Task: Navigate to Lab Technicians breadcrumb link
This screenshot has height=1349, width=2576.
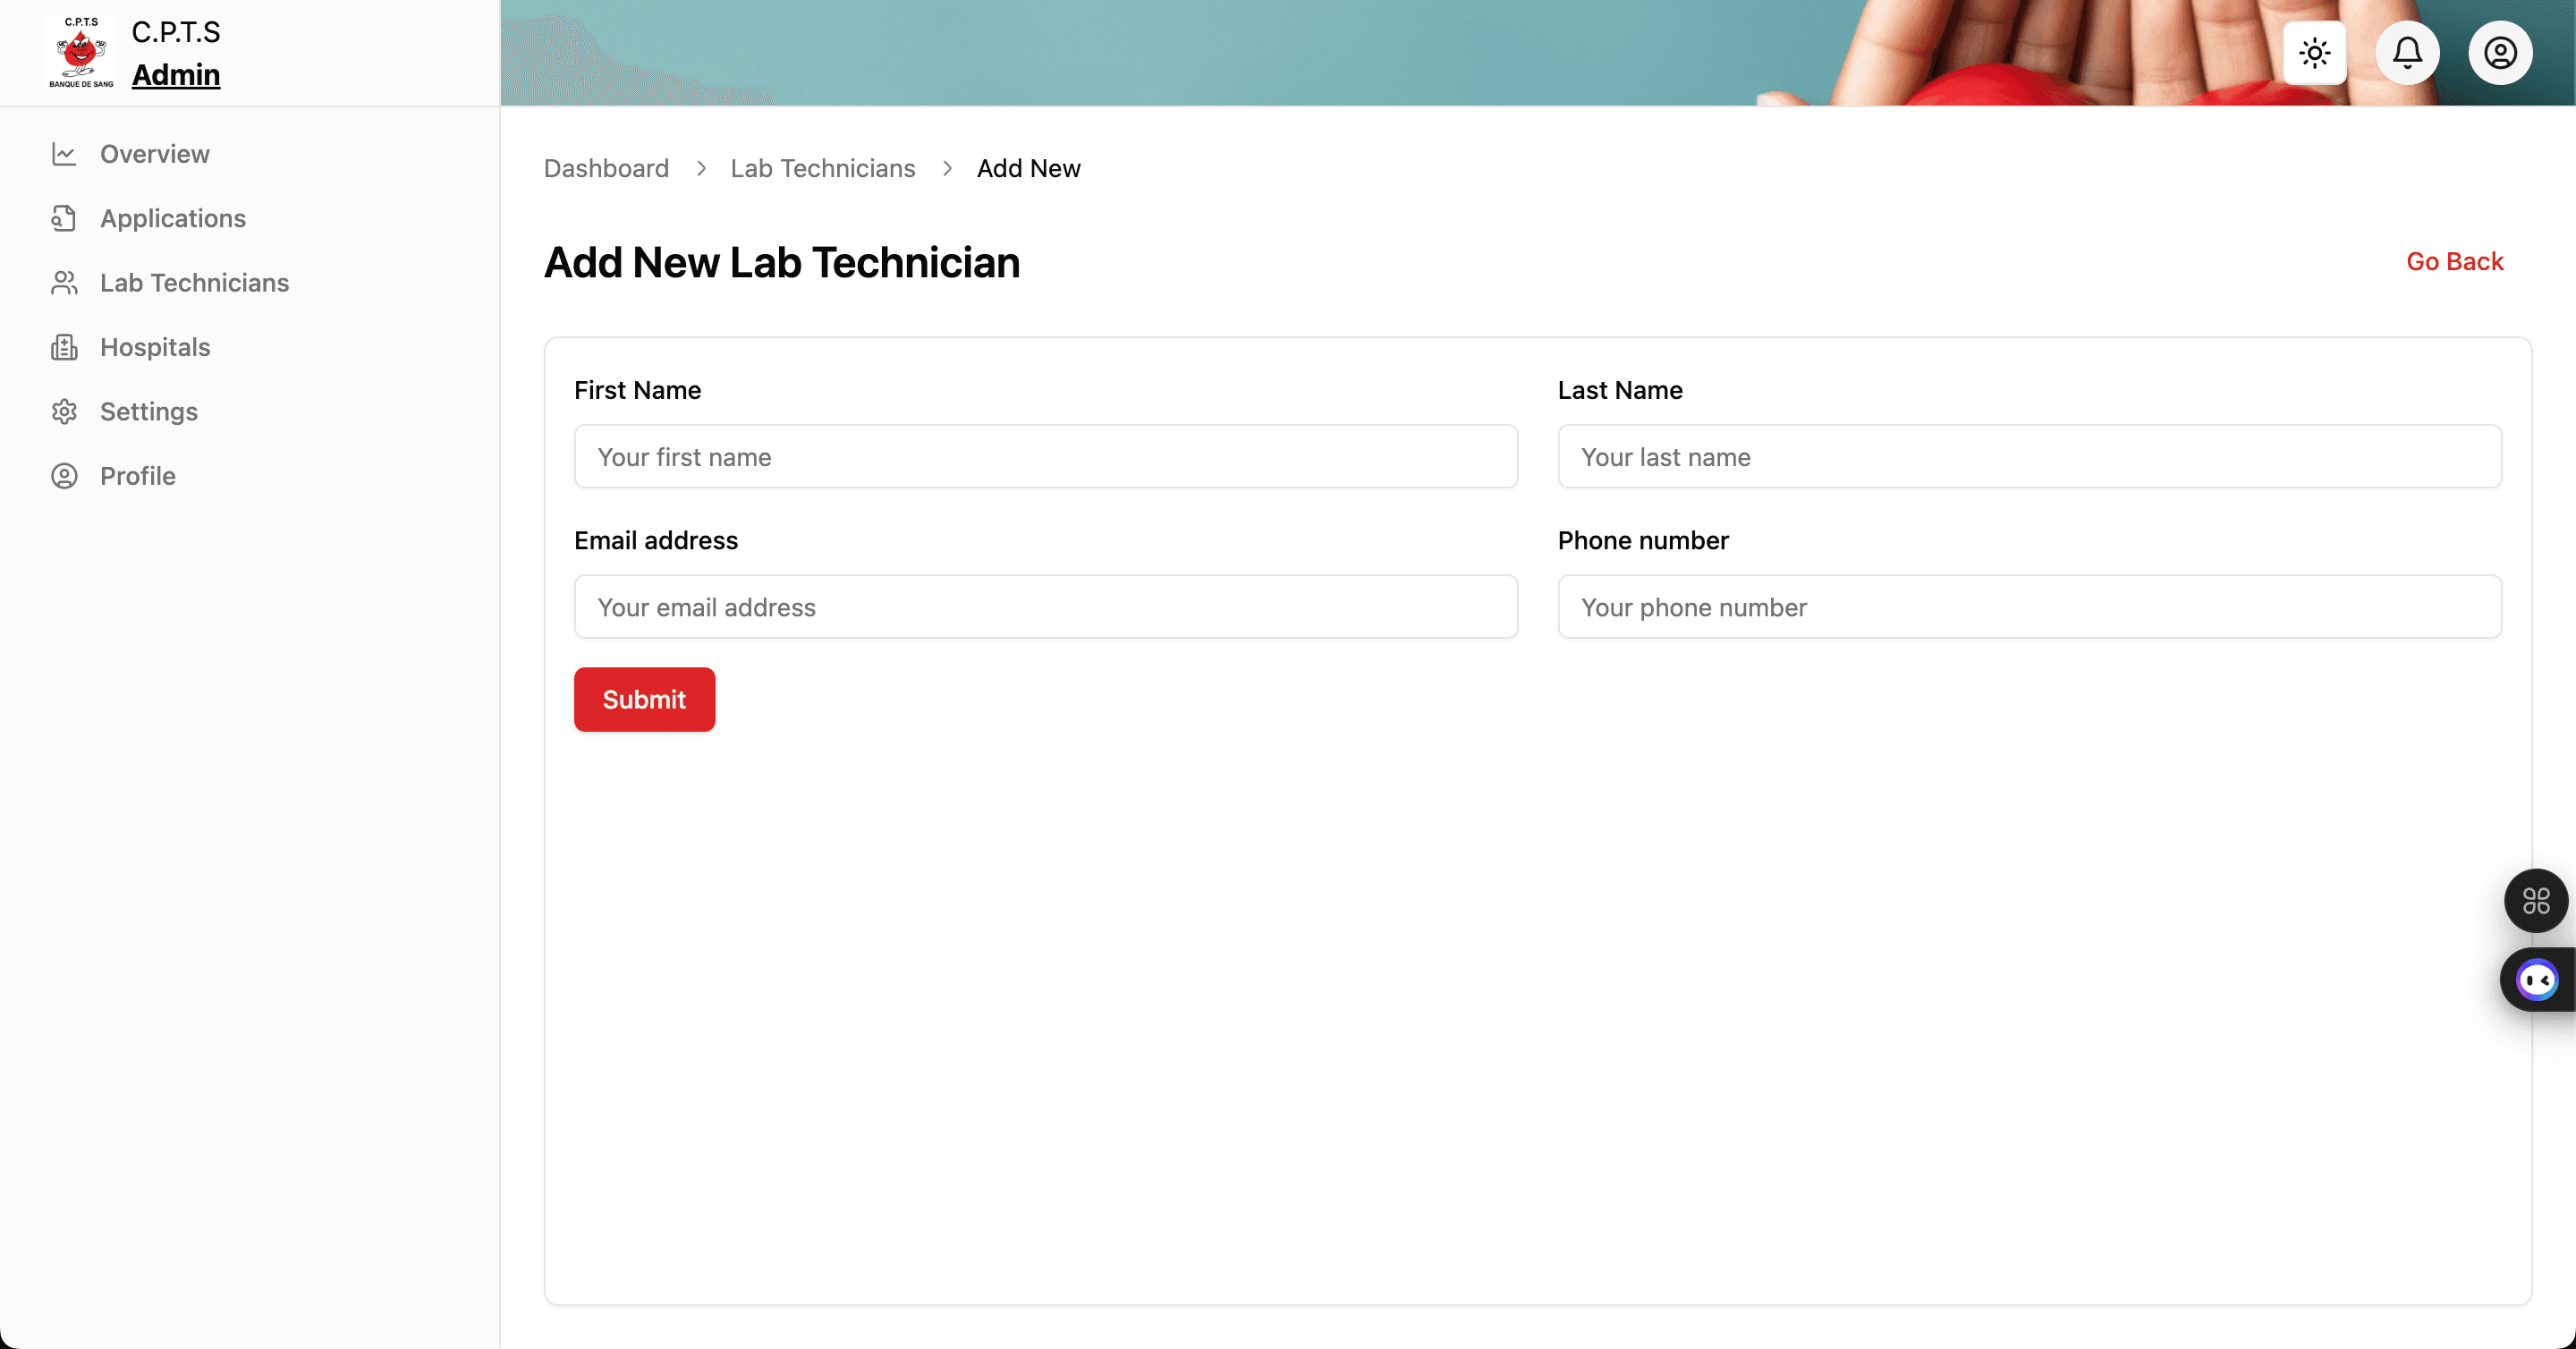Action: (822, 168)
